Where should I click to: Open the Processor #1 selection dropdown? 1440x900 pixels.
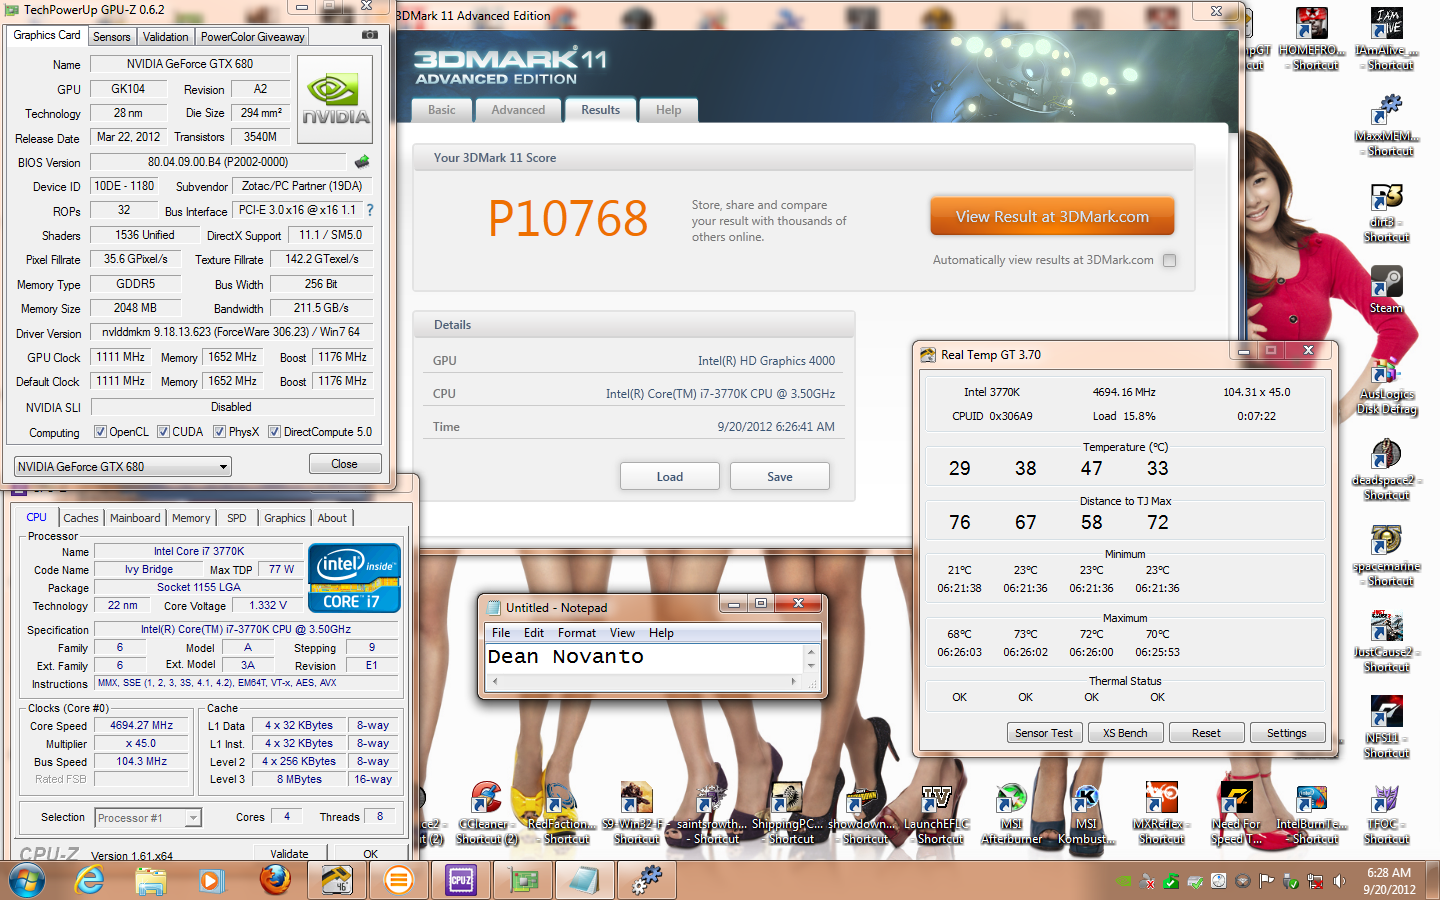tap(148, 818)
